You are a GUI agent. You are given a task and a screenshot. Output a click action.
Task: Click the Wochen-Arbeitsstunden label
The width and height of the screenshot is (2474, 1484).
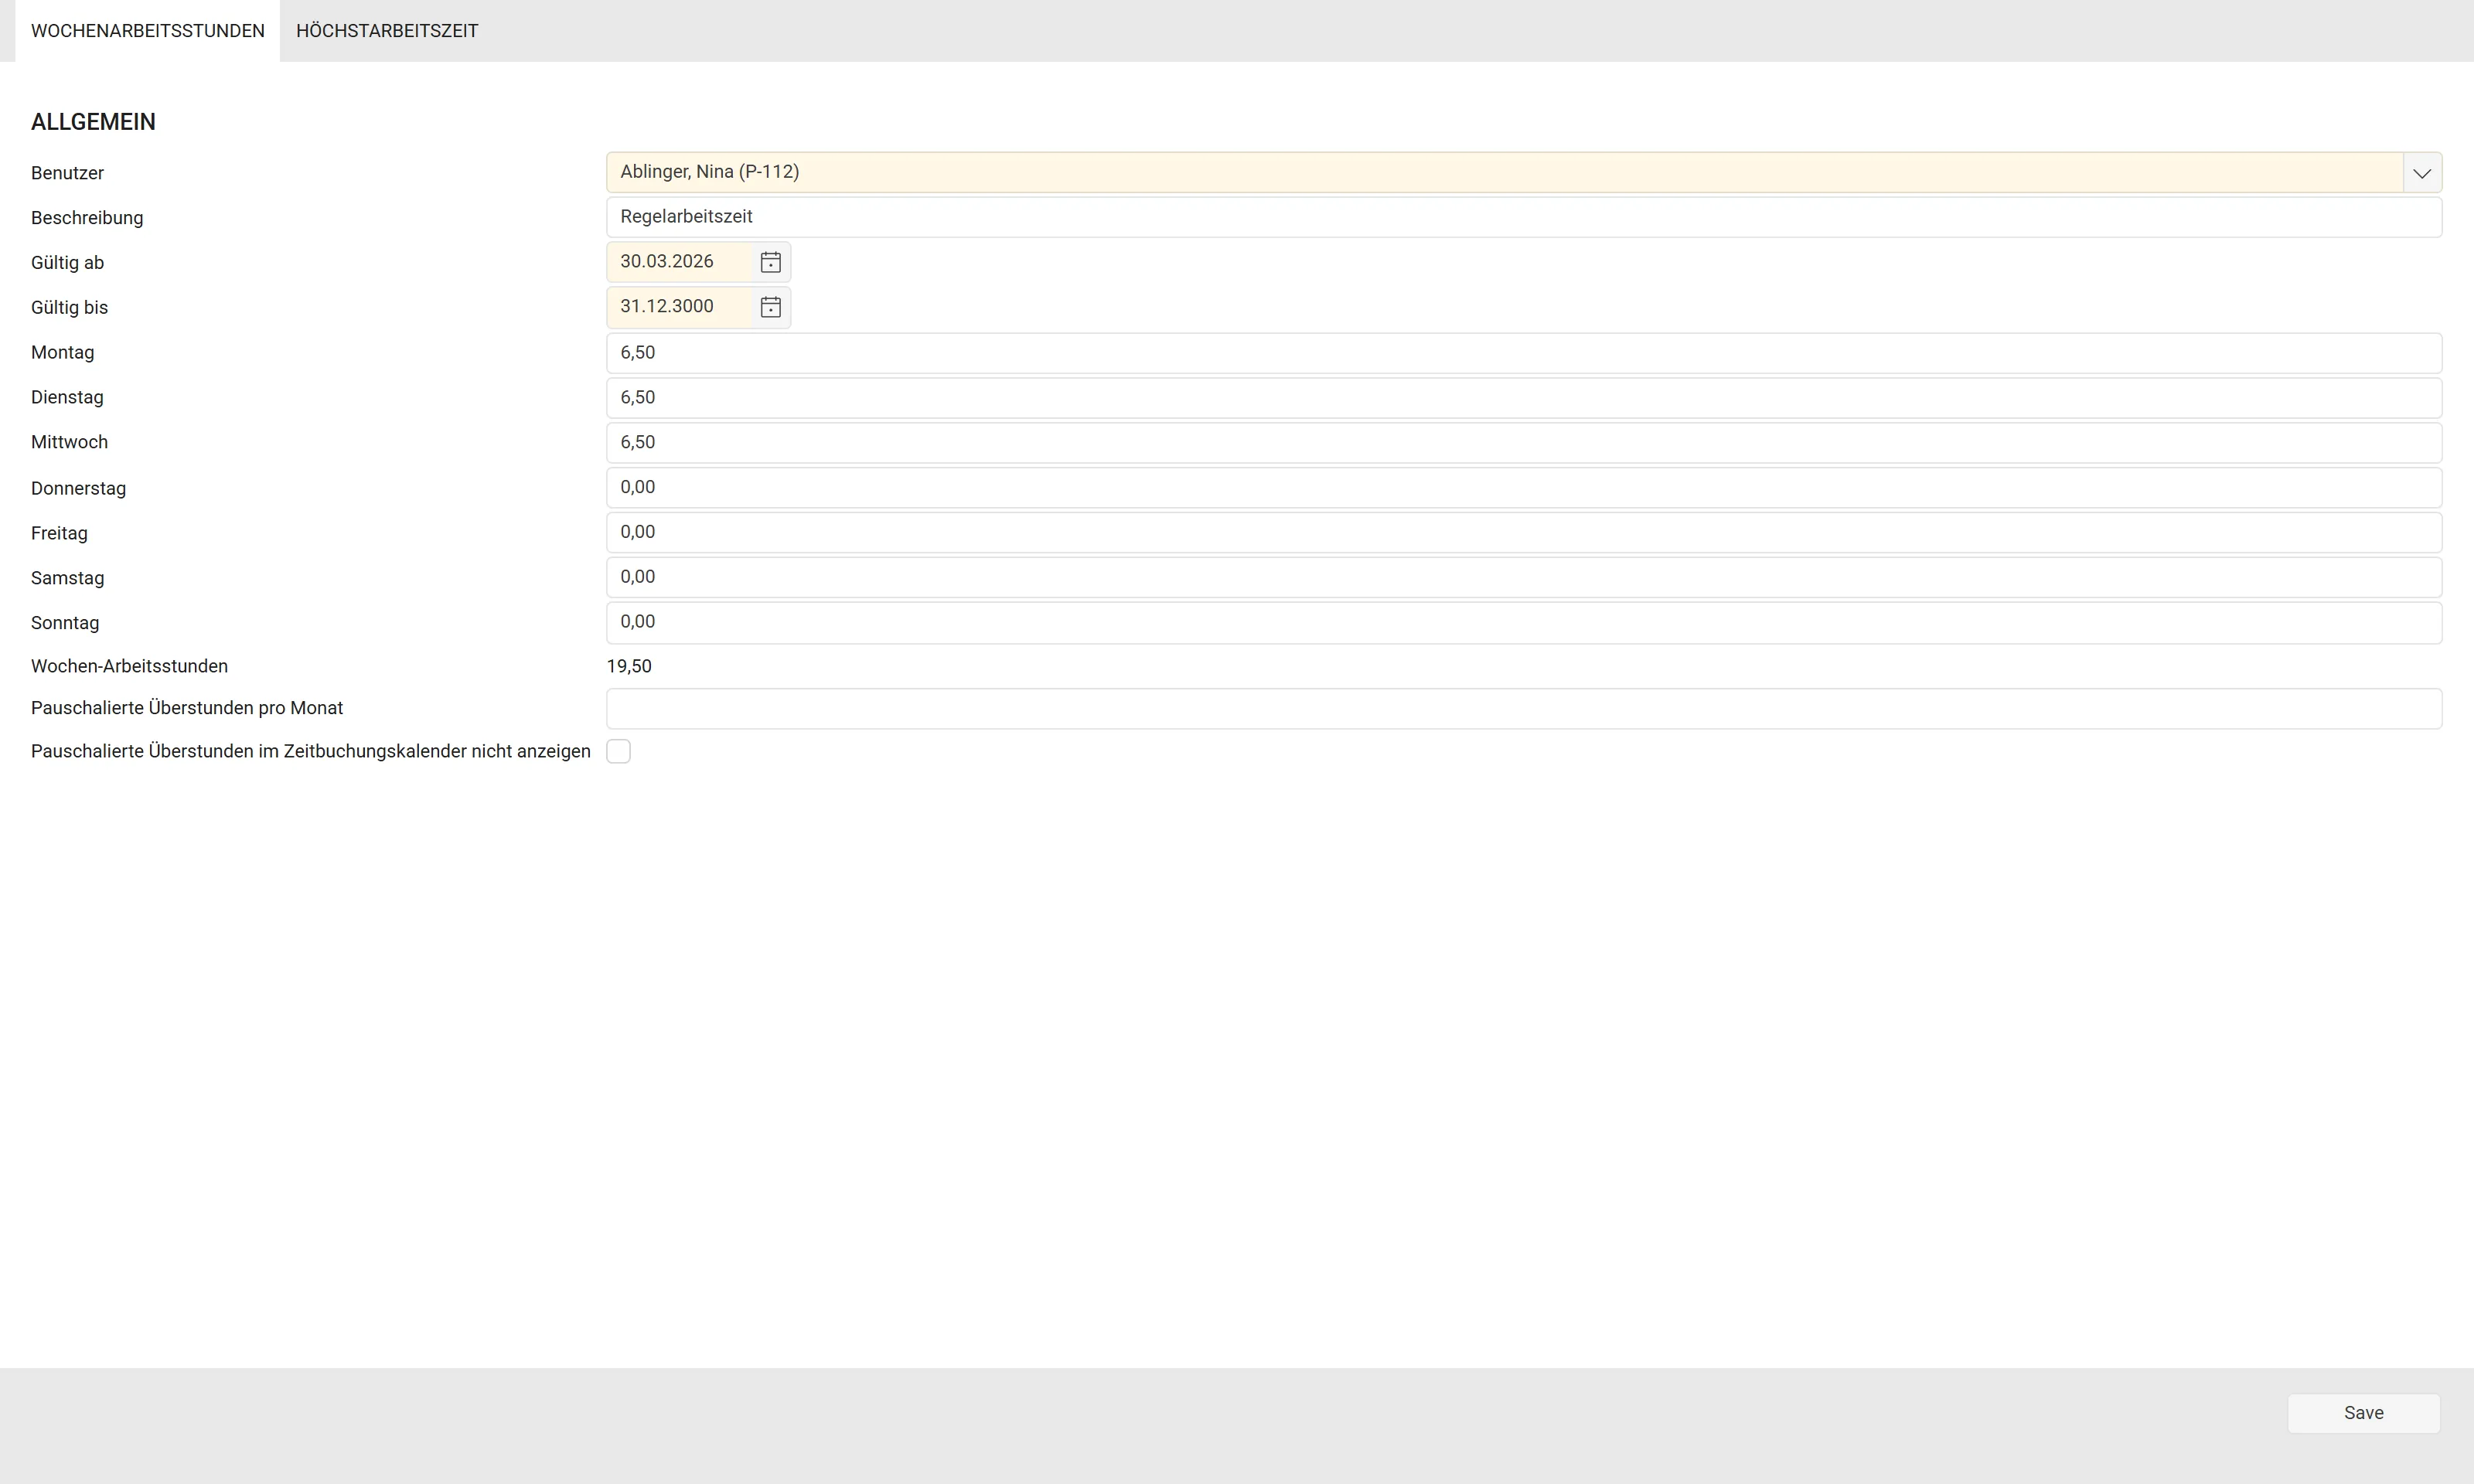tap(129, 666)
